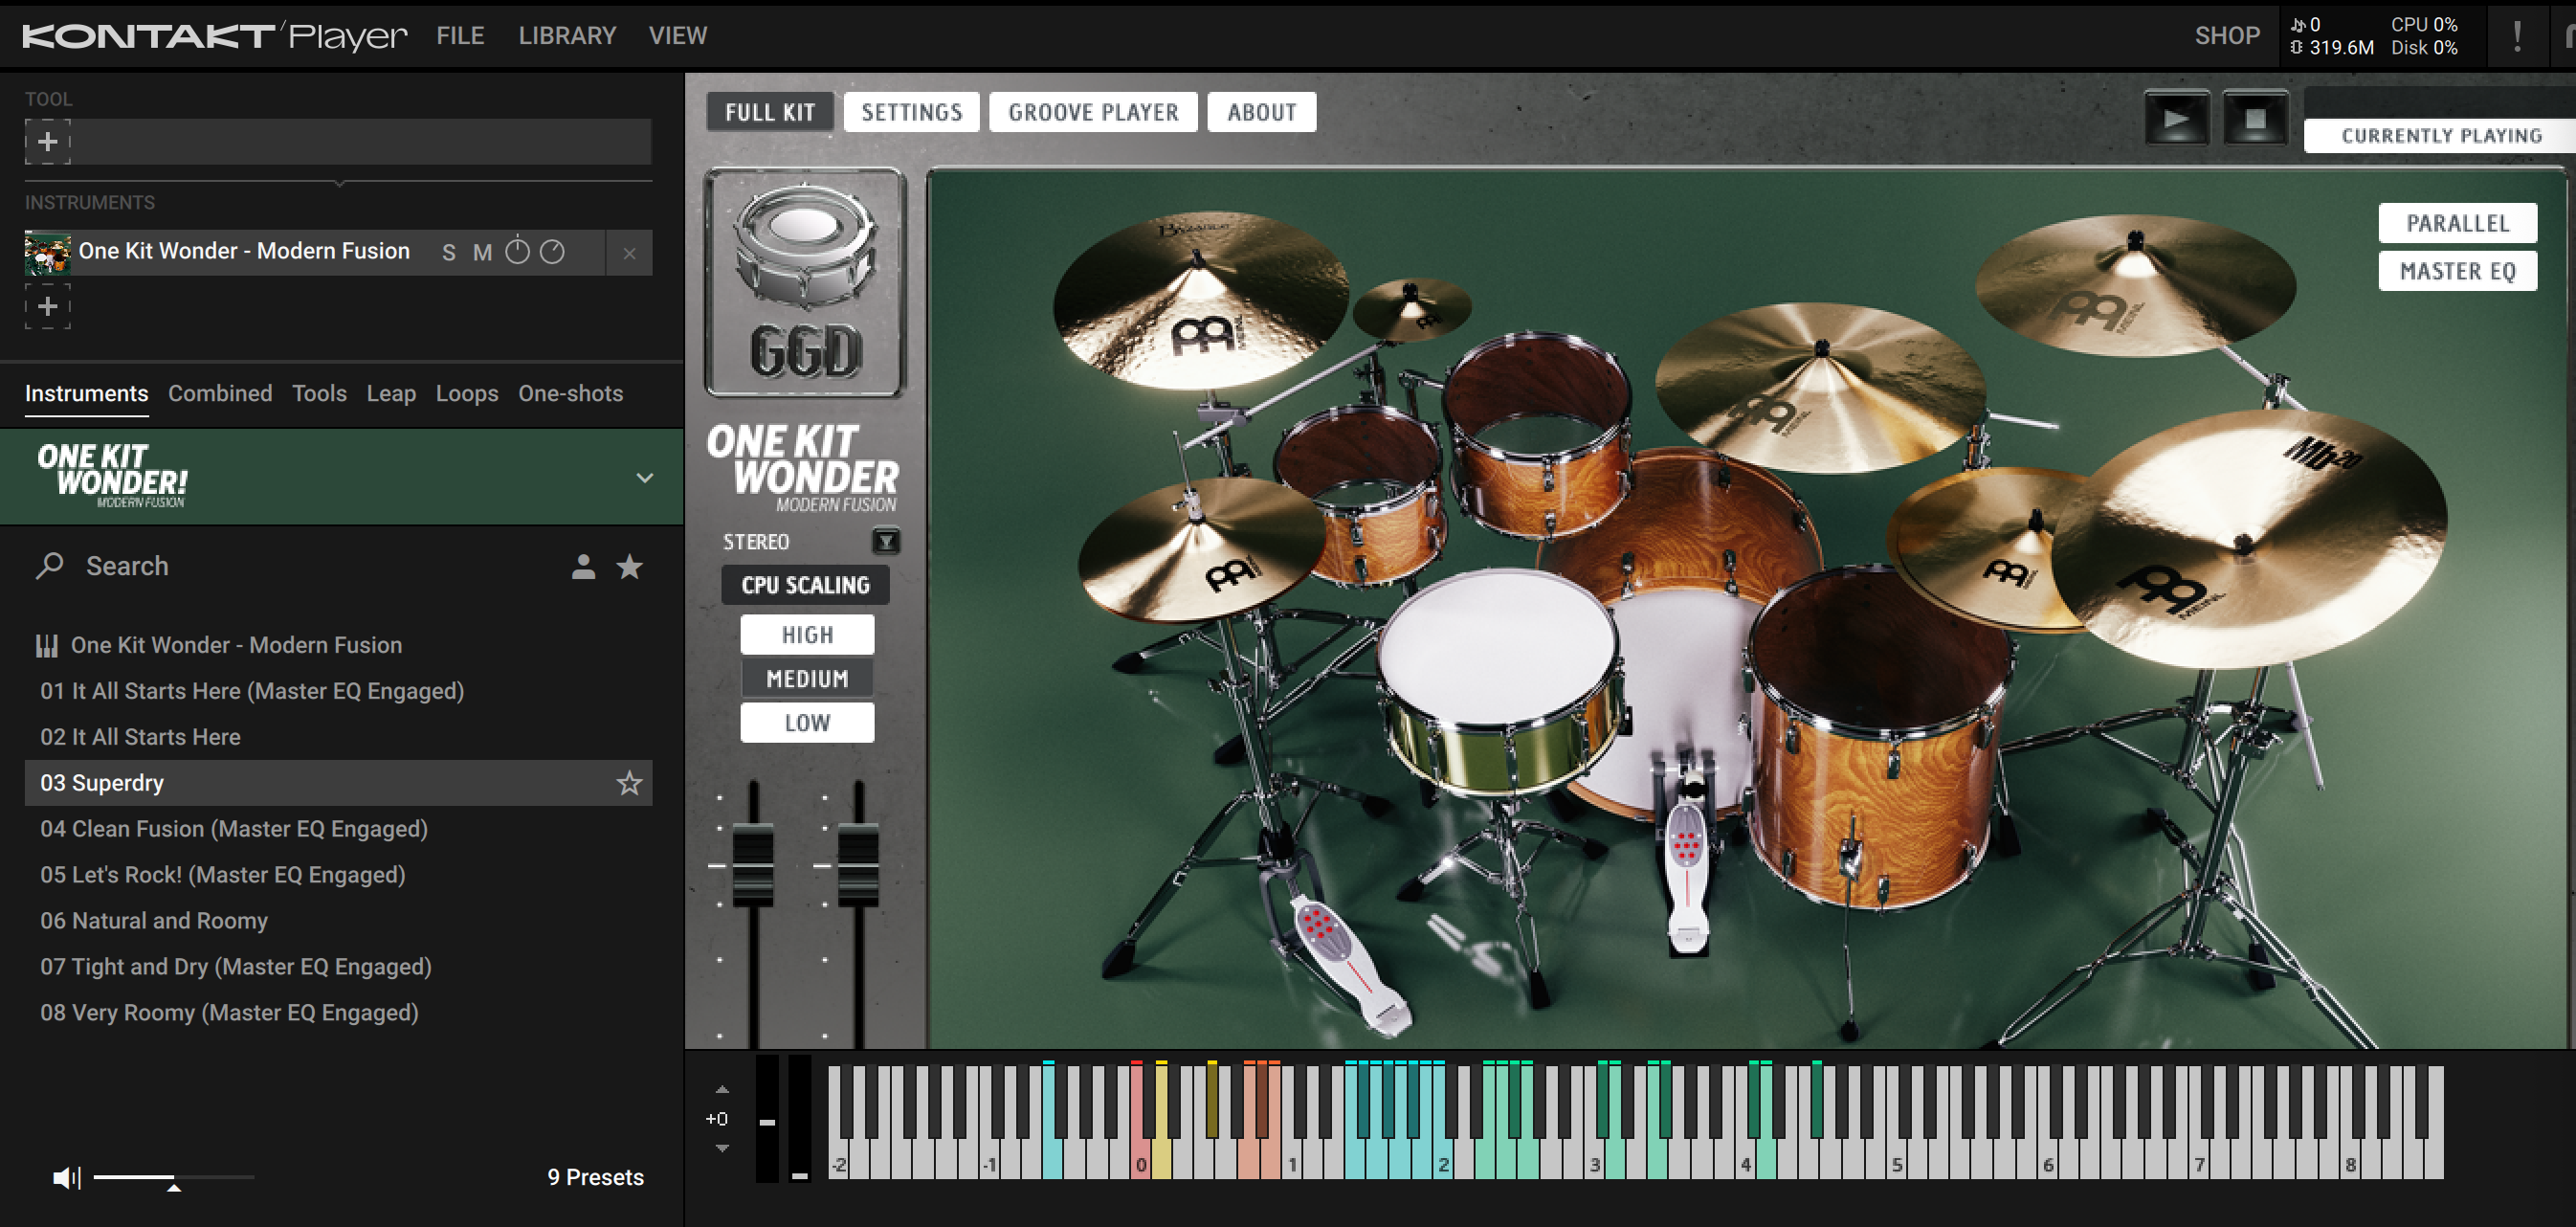Viewport: 2576px width, 1227px height.
Task: Click the add instrument plus icon
Action: [x=46, y=306]
